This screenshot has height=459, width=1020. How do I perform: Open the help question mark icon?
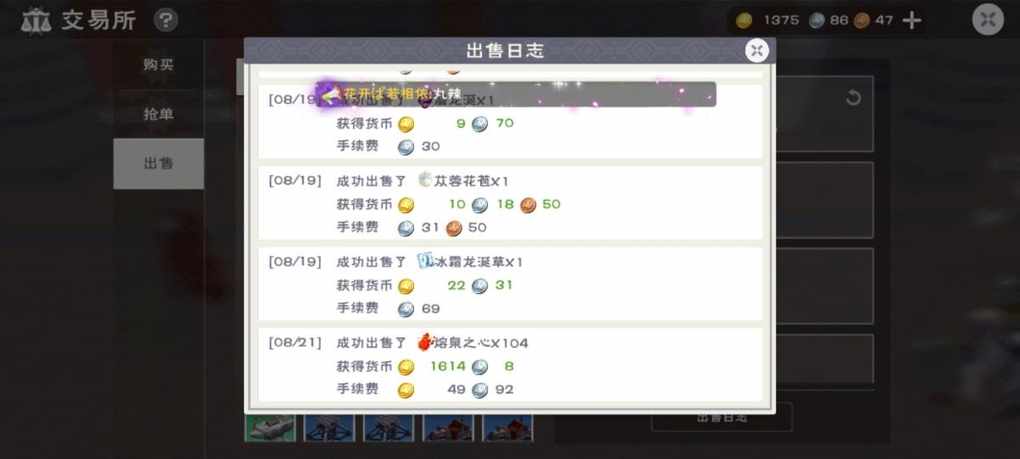click(x=166, y=20)
